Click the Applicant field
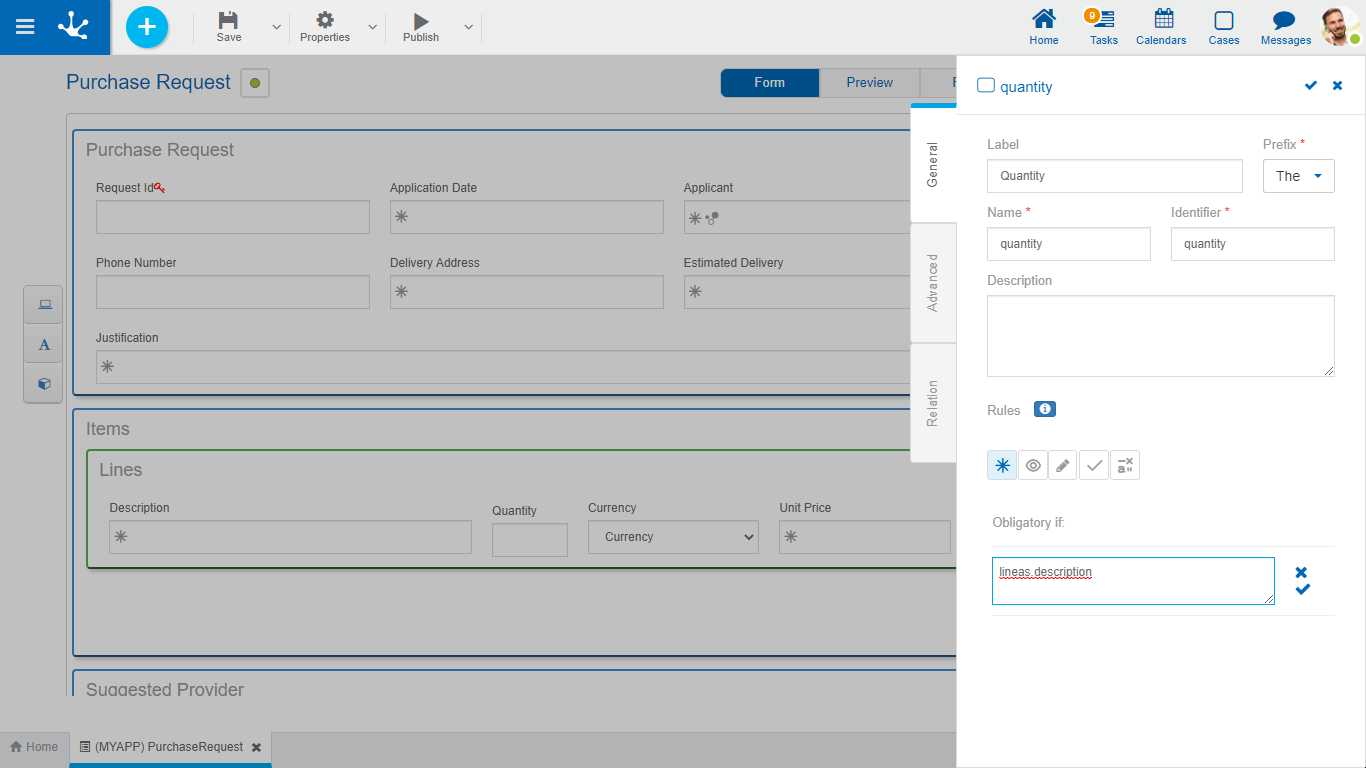1366x768 pixels. click(797, 217)
